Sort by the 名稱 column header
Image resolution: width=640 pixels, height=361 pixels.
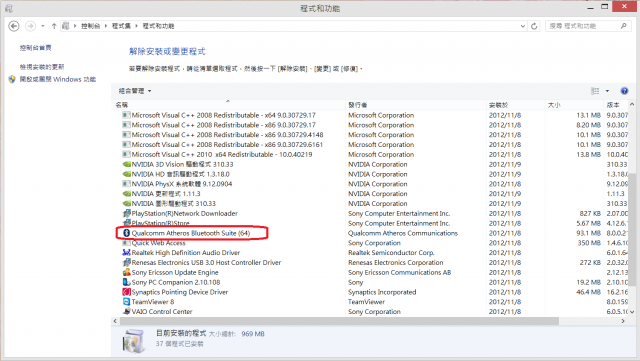point(229,105)
